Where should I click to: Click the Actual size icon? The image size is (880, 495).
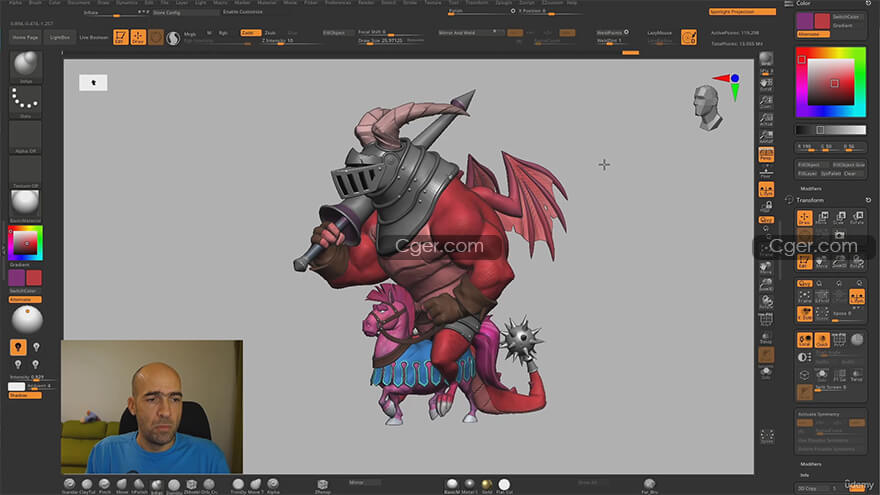(x=766, y=119)
